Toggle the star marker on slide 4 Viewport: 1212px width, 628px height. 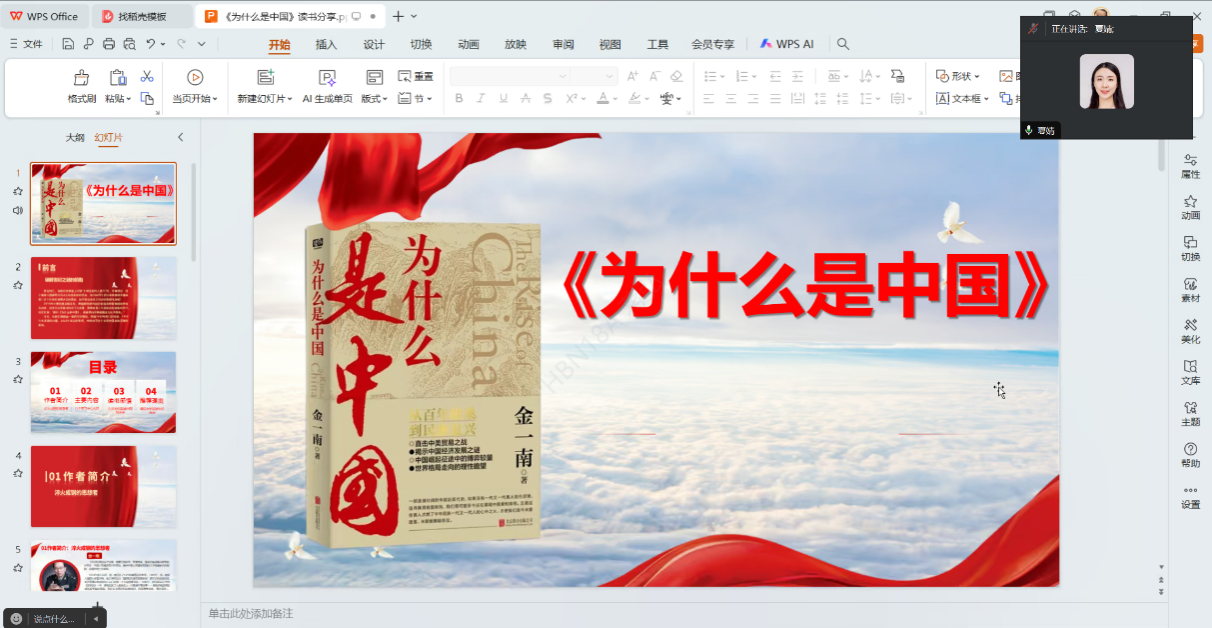point(18,474)
